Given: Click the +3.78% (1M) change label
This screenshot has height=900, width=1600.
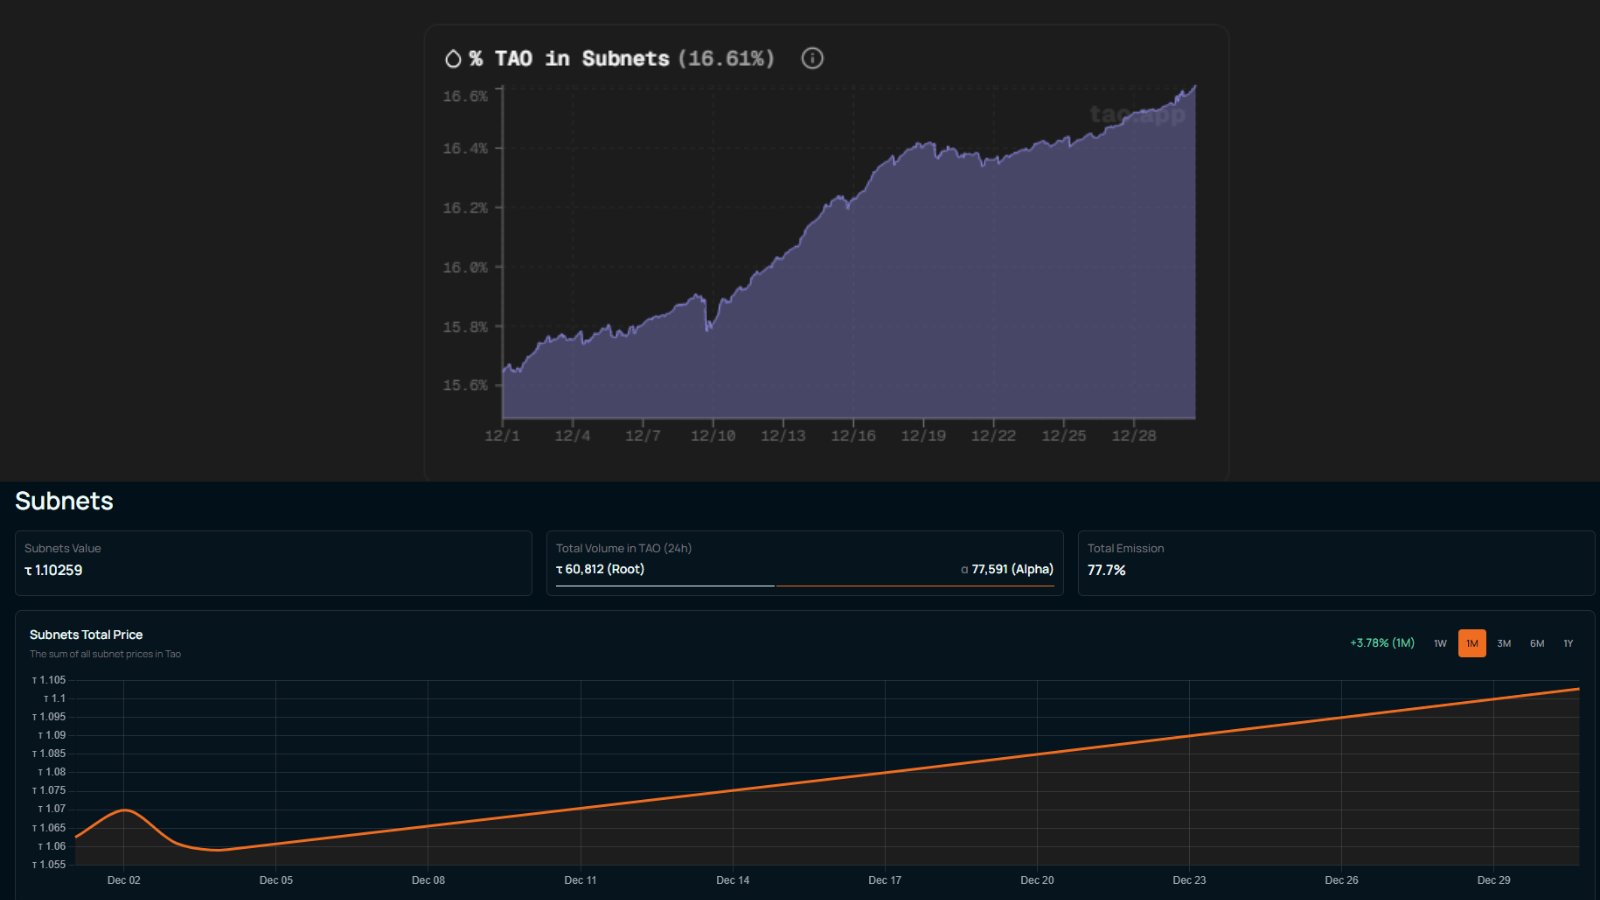Looking at the screenshot, I should tap(1382, 643).
